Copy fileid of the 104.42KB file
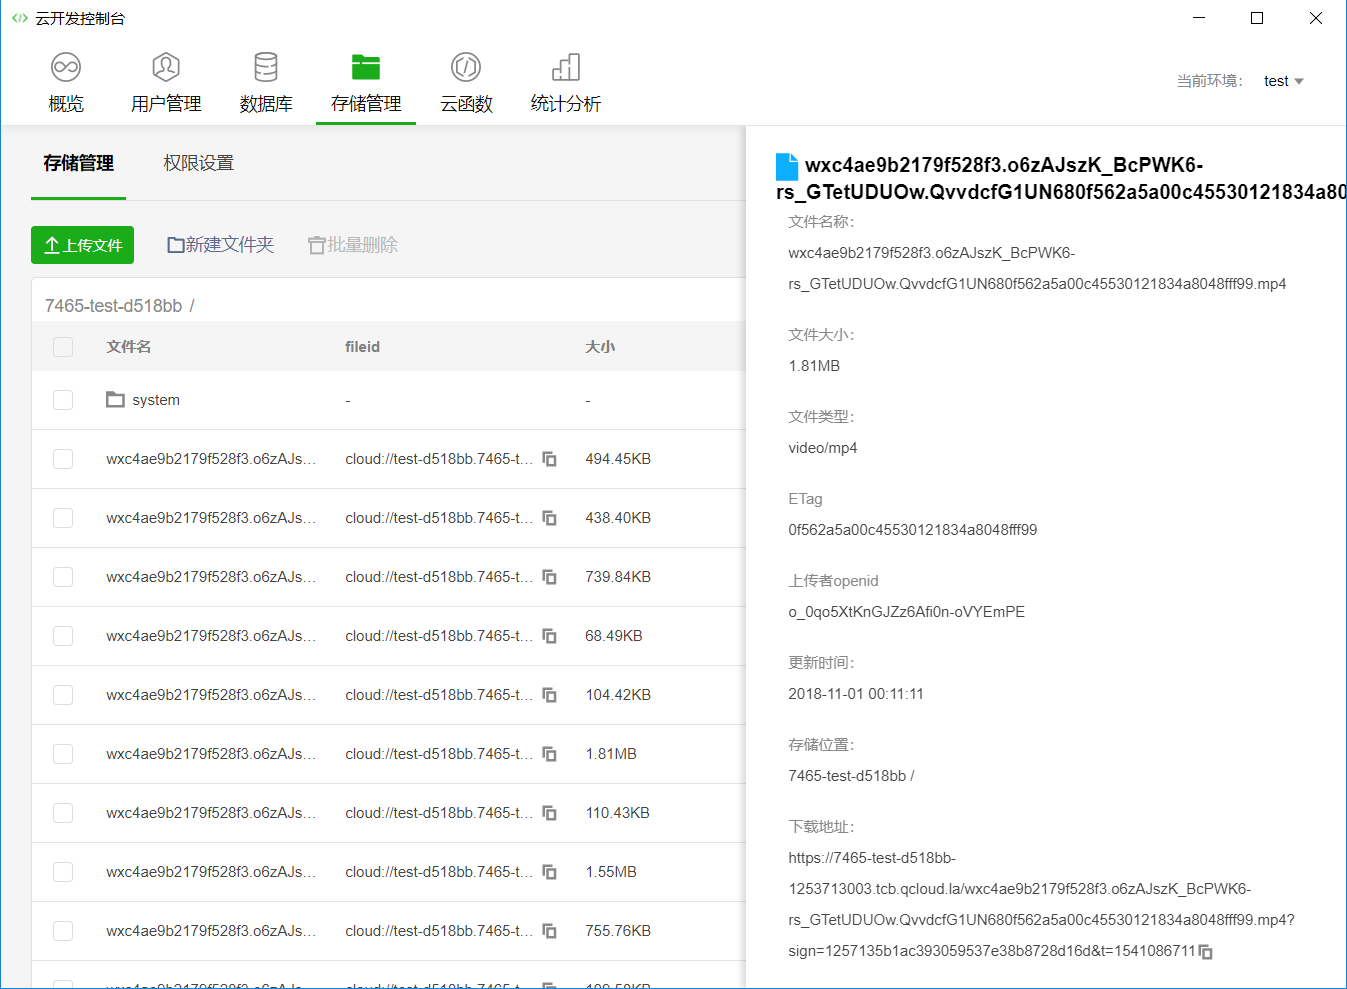Screen dimensions: 1347x989 (549, 695)
